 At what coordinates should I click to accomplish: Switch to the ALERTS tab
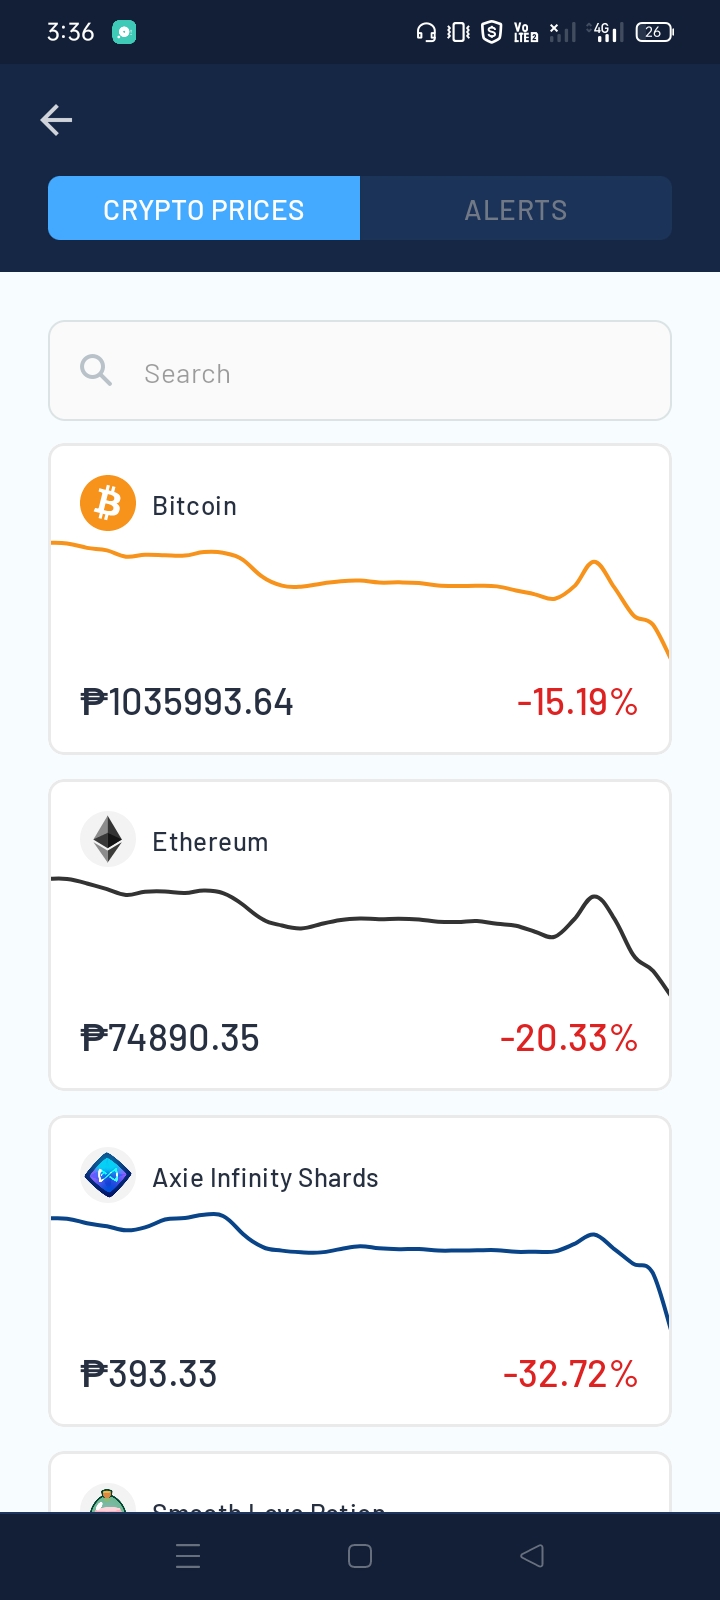516,208
